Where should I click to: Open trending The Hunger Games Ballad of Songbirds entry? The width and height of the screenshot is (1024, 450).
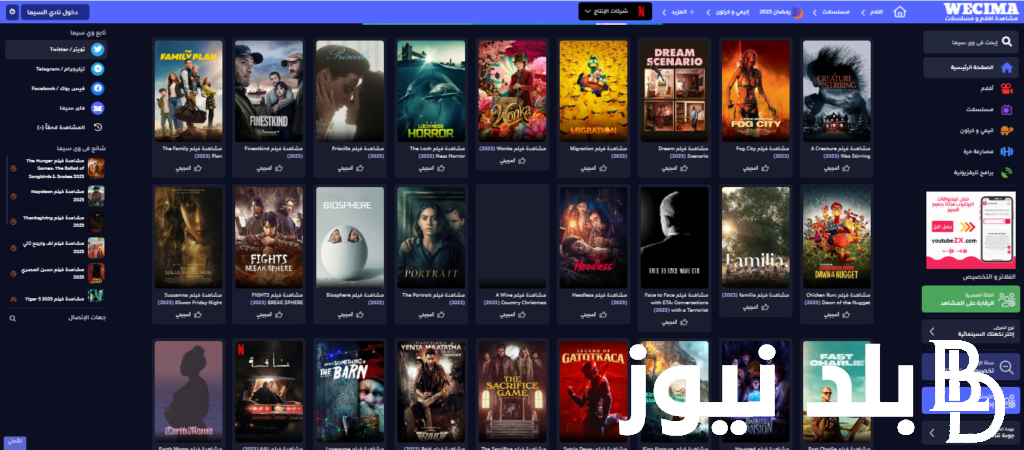coord(56,168)
